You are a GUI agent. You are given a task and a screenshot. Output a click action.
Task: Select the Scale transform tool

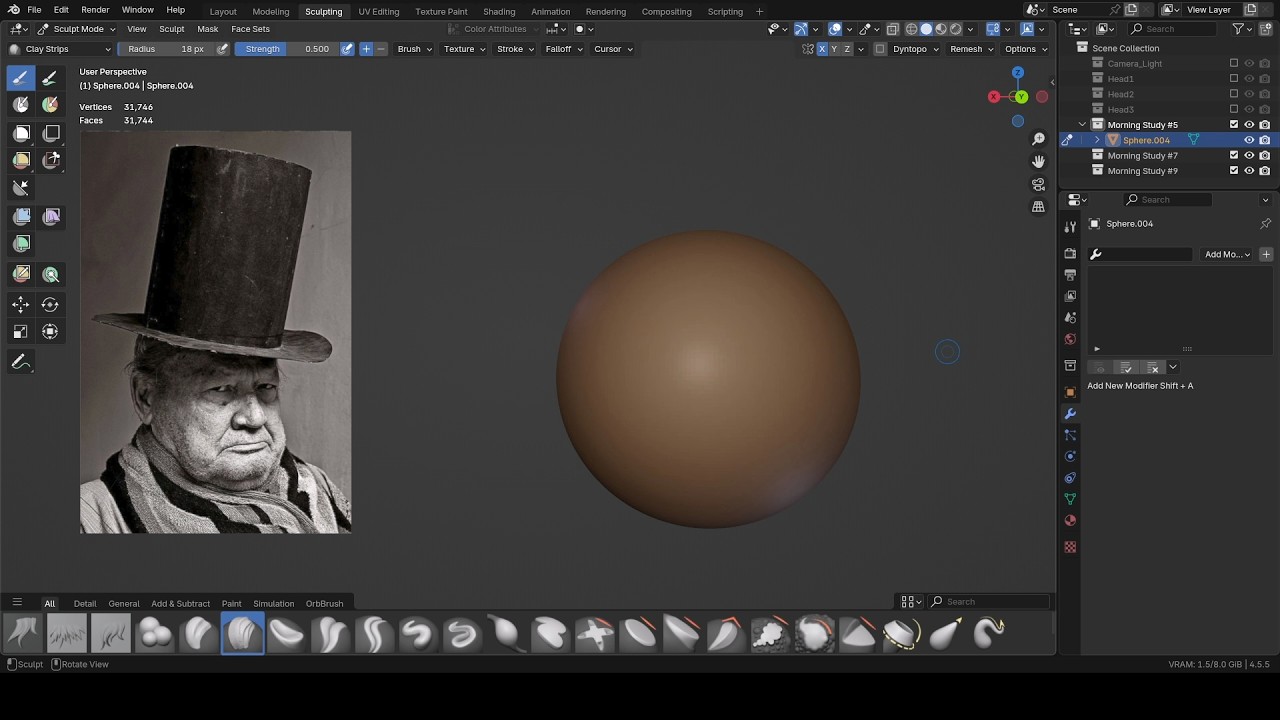[x=21, y=332]
